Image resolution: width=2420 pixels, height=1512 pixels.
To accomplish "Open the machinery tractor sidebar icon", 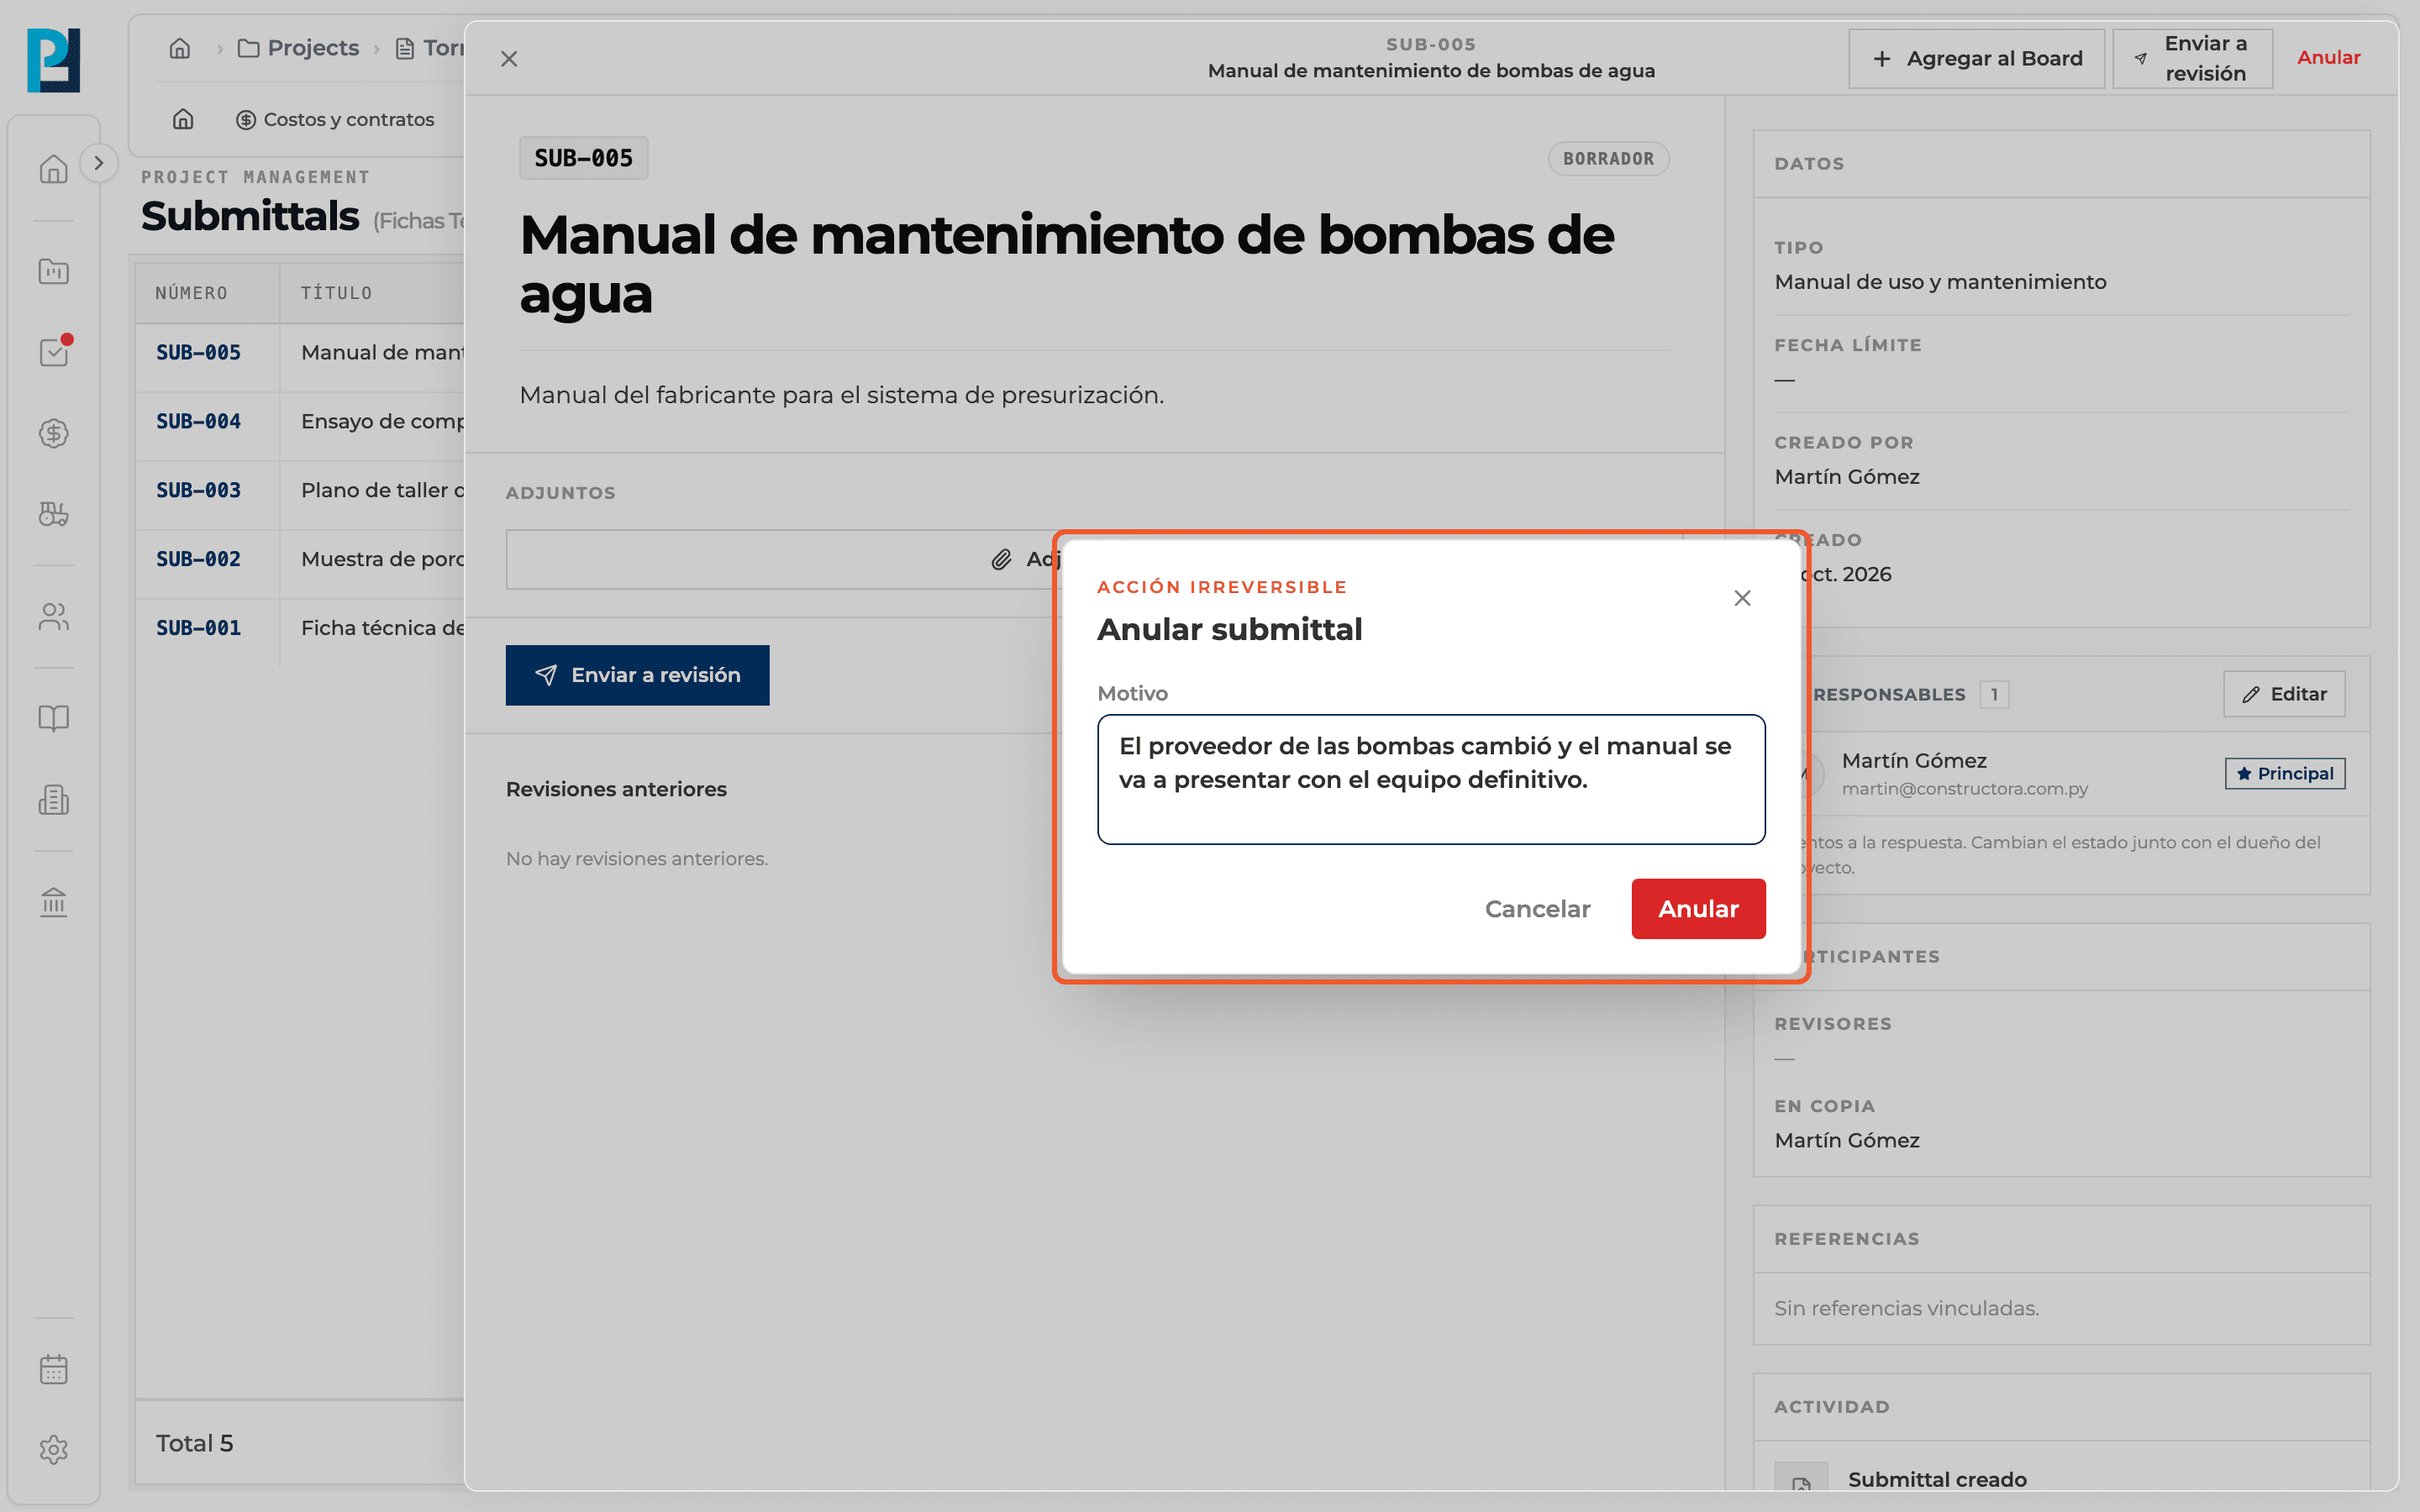I will tap(54, 514).
